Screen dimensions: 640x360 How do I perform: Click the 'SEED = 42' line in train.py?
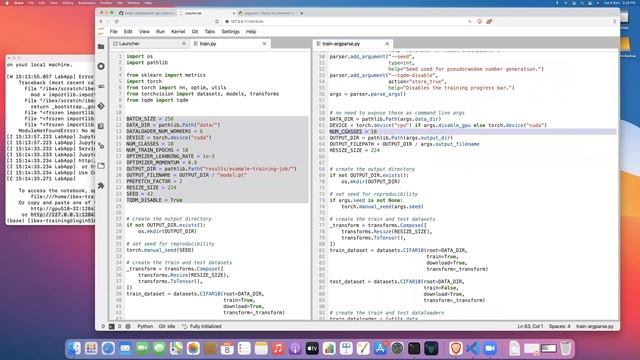coord(140,194)
